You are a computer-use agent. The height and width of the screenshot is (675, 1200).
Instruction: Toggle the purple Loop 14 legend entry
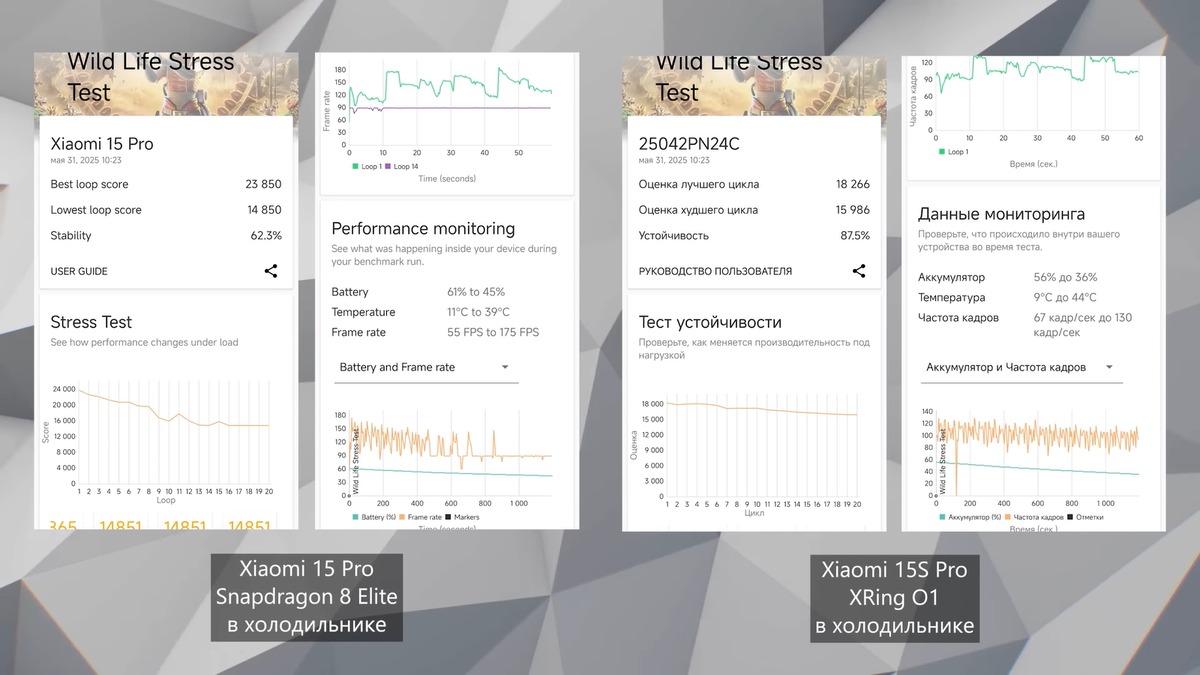404,166
